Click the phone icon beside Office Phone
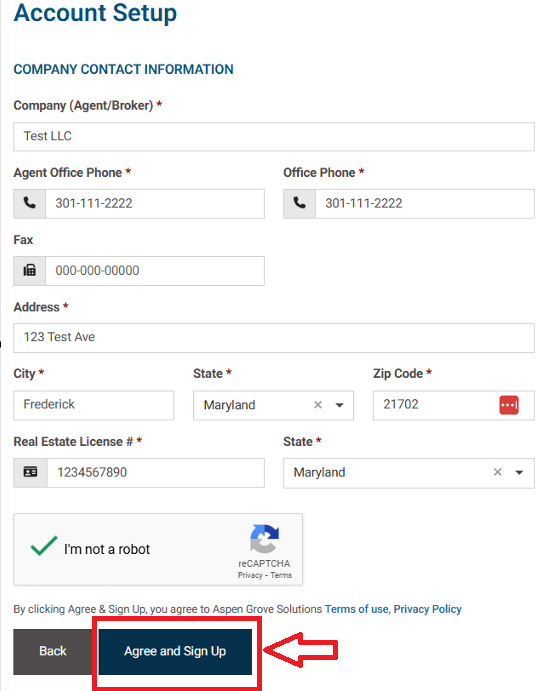Image resolution: width=539 pixels, height=691 pixels. [x=300, y=204]
